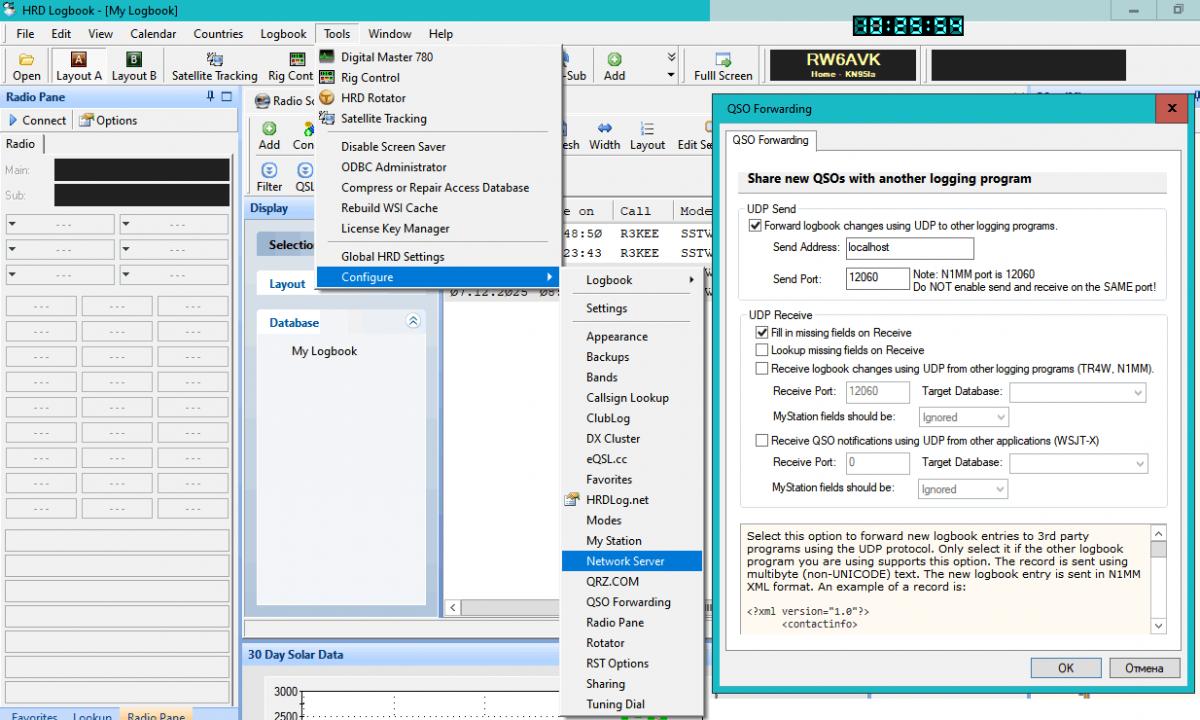
Task: Click the Connect play icon in Radio Pane
Action: point(14,120)
